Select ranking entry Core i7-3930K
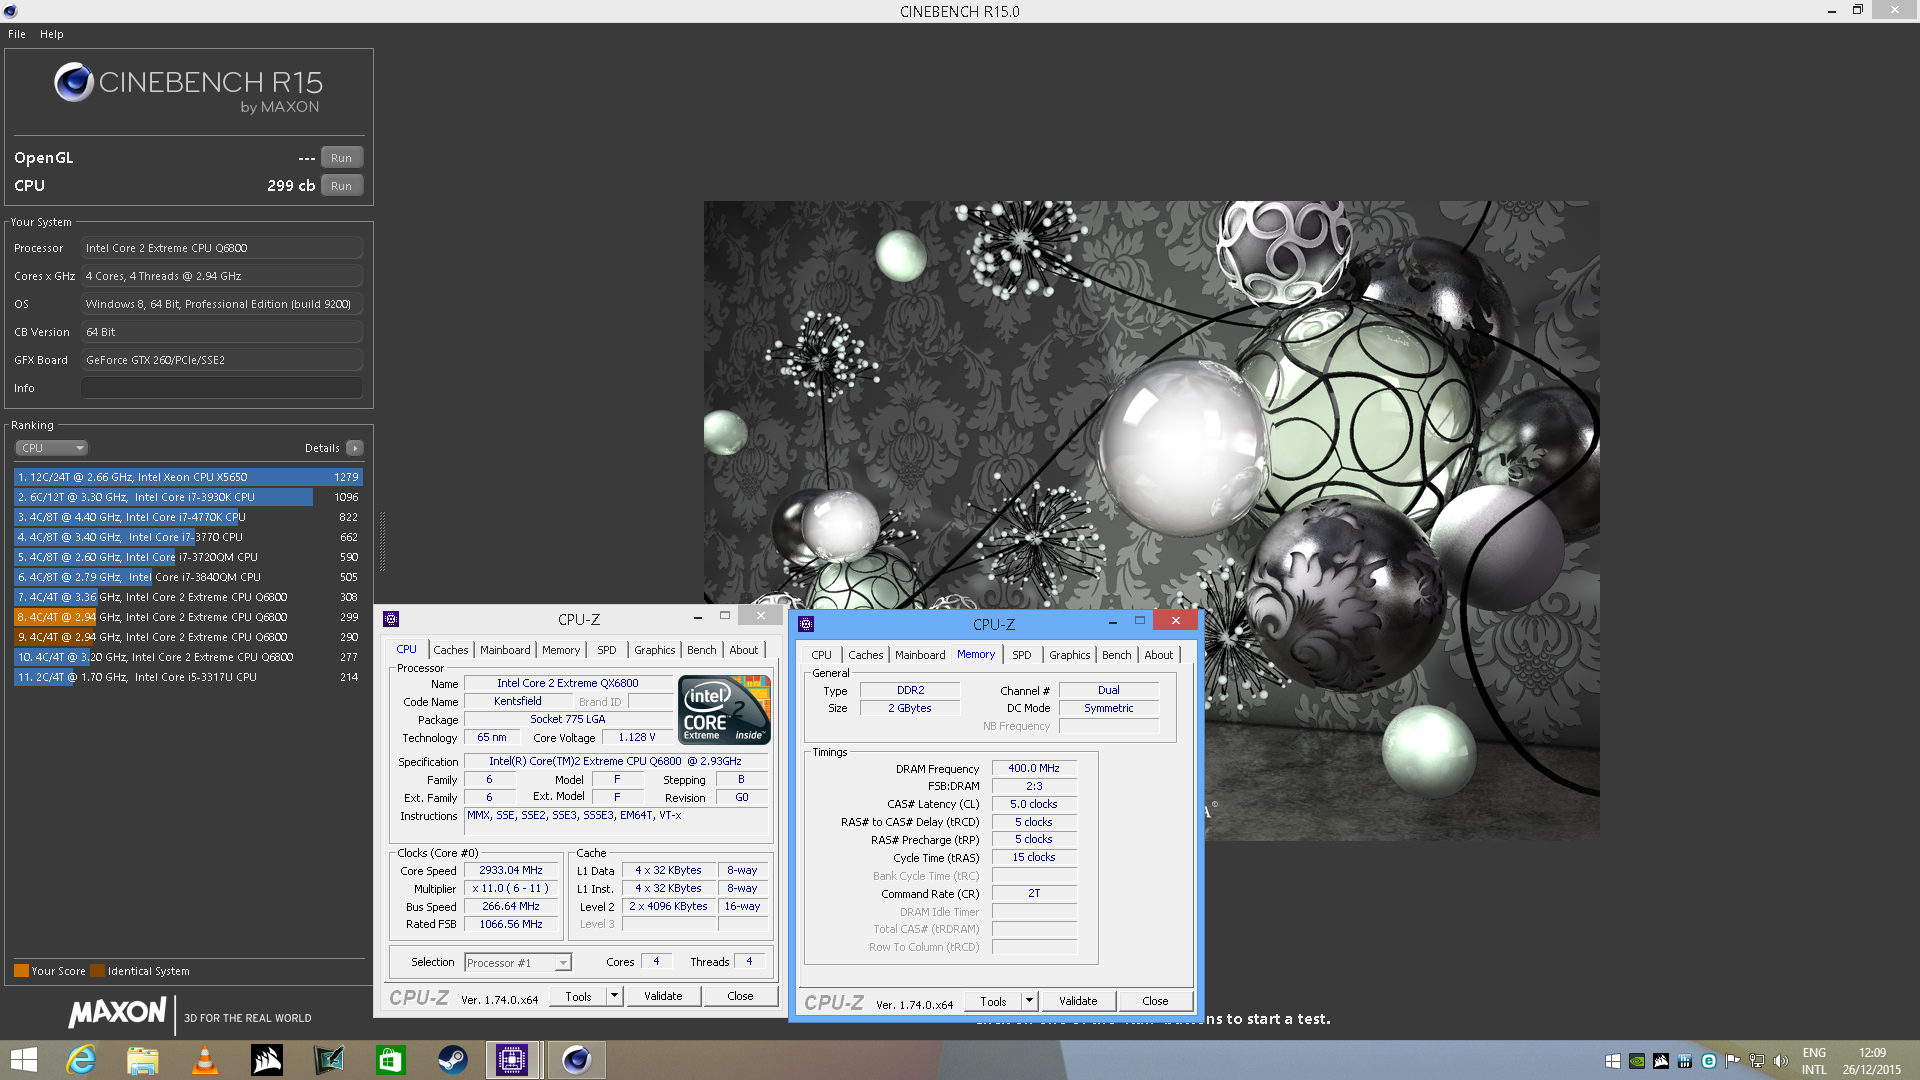Image resolution: width=1920 pixels, height=1080 pixels. tap(188, 497)
